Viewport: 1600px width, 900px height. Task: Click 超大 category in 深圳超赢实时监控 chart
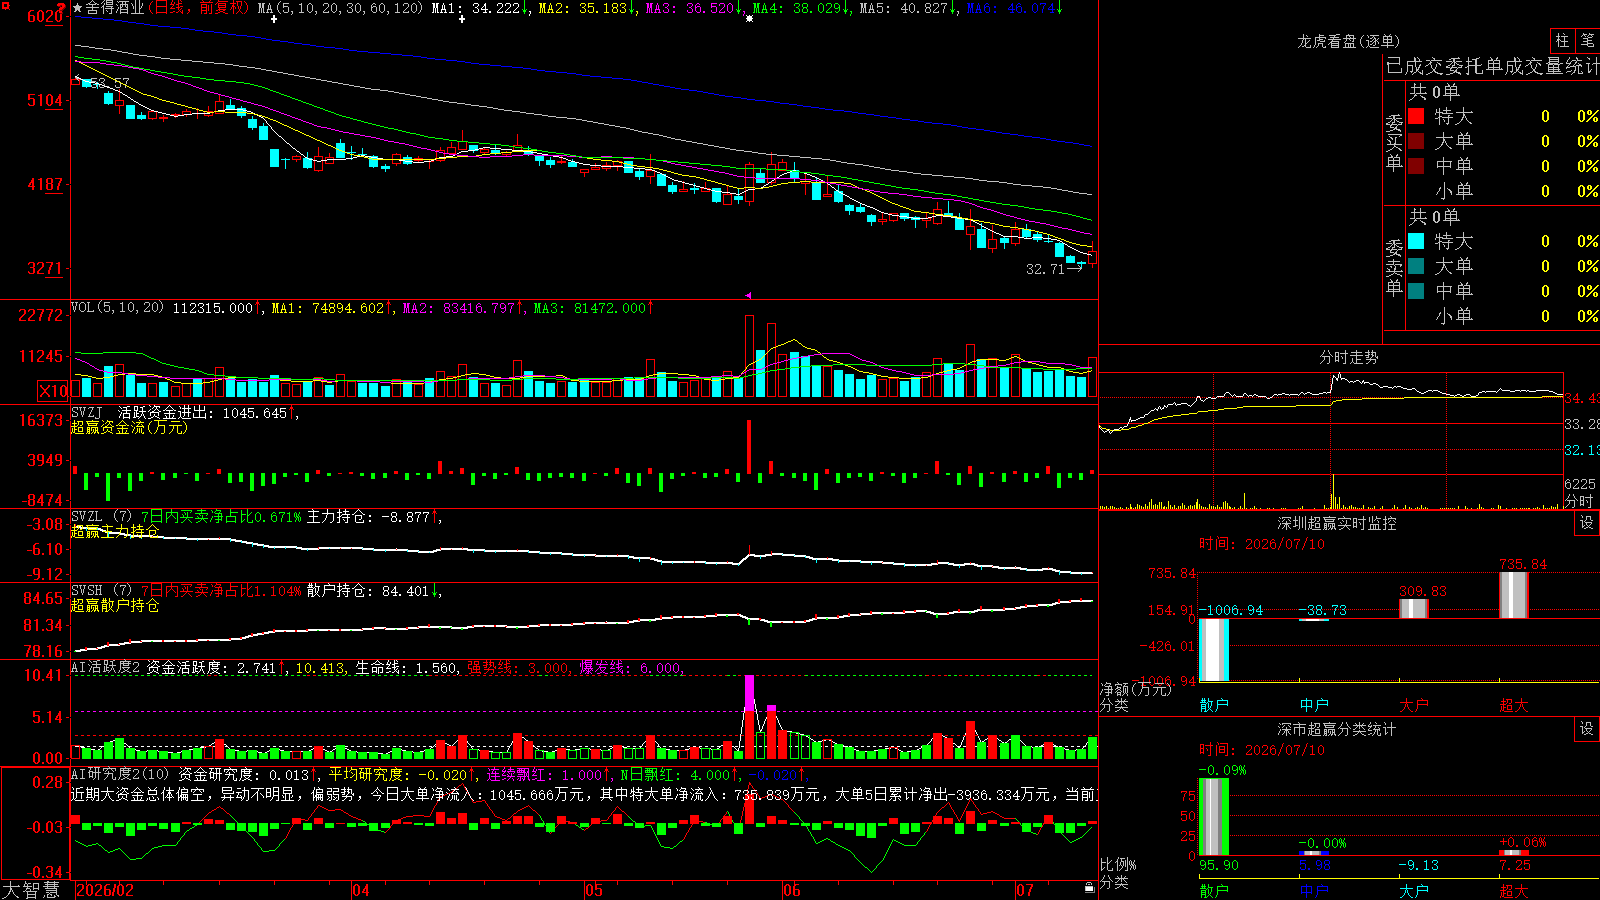1514,705
